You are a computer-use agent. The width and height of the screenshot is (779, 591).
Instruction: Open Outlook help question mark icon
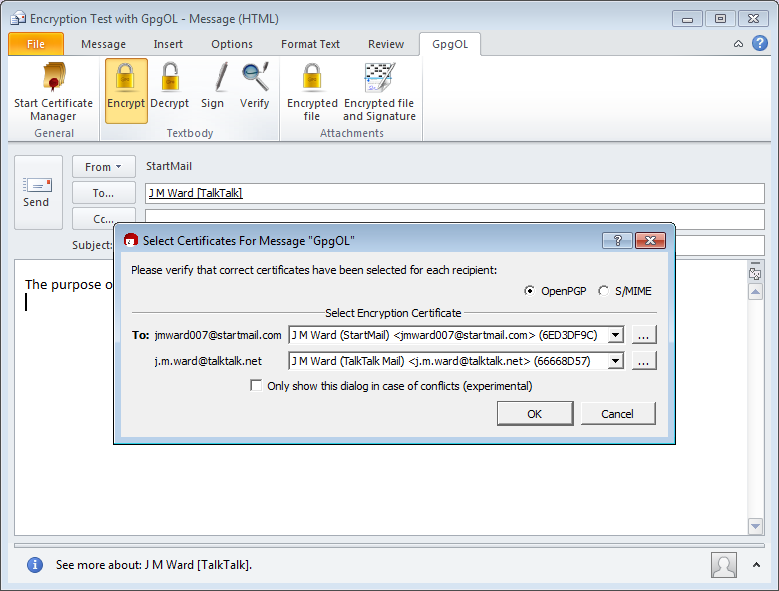point(760,44)
